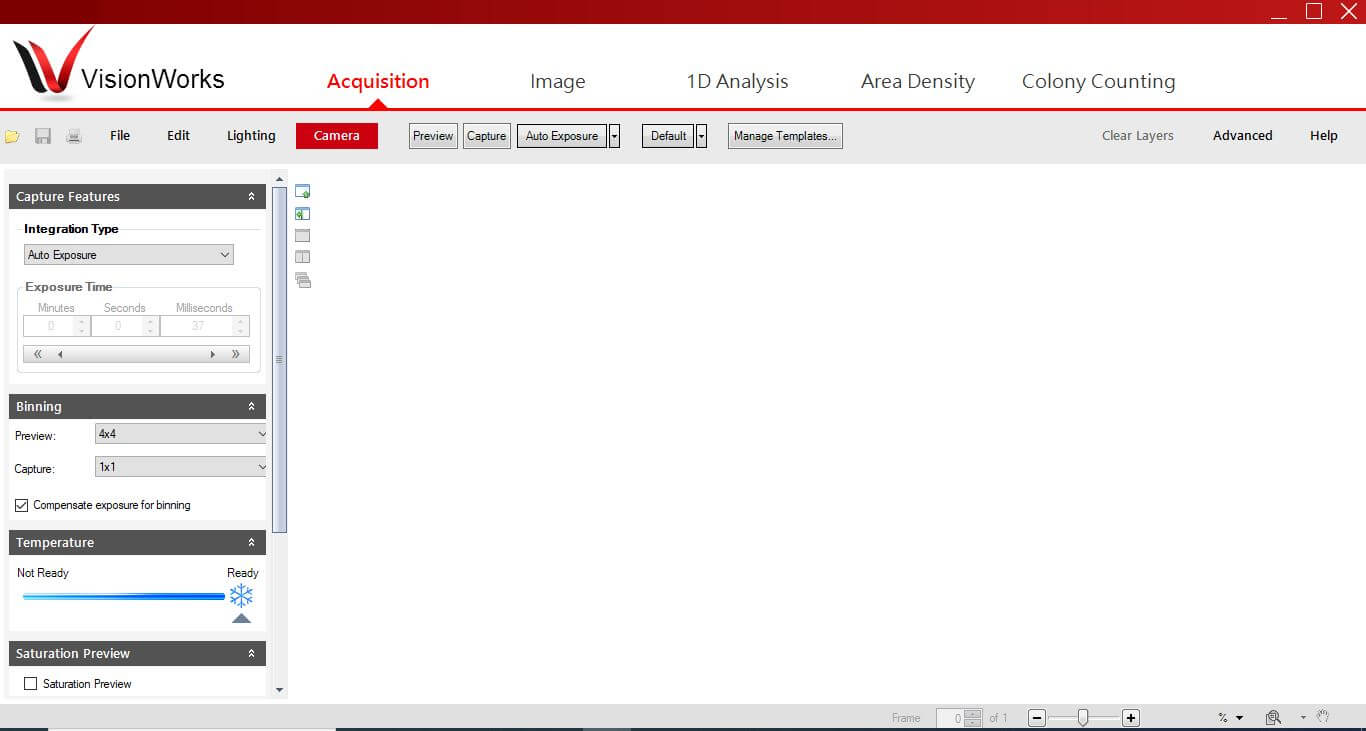Click the split window layout icon
Viewport: 1366px width, 731px height.
coord(303,257)
